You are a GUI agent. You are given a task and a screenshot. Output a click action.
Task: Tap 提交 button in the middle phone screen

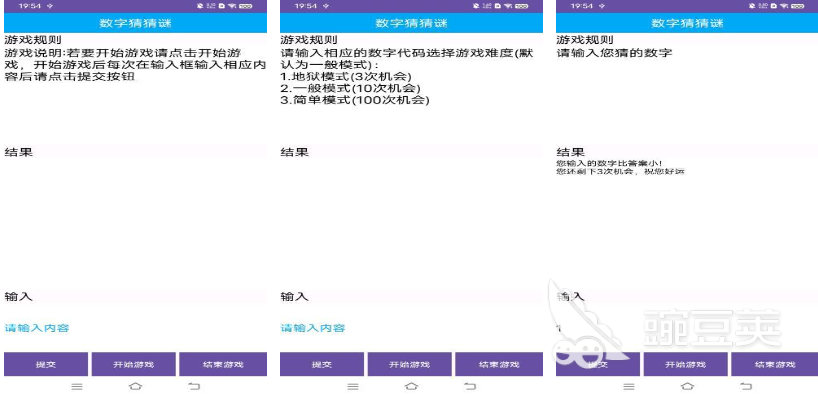pos(322,364)
